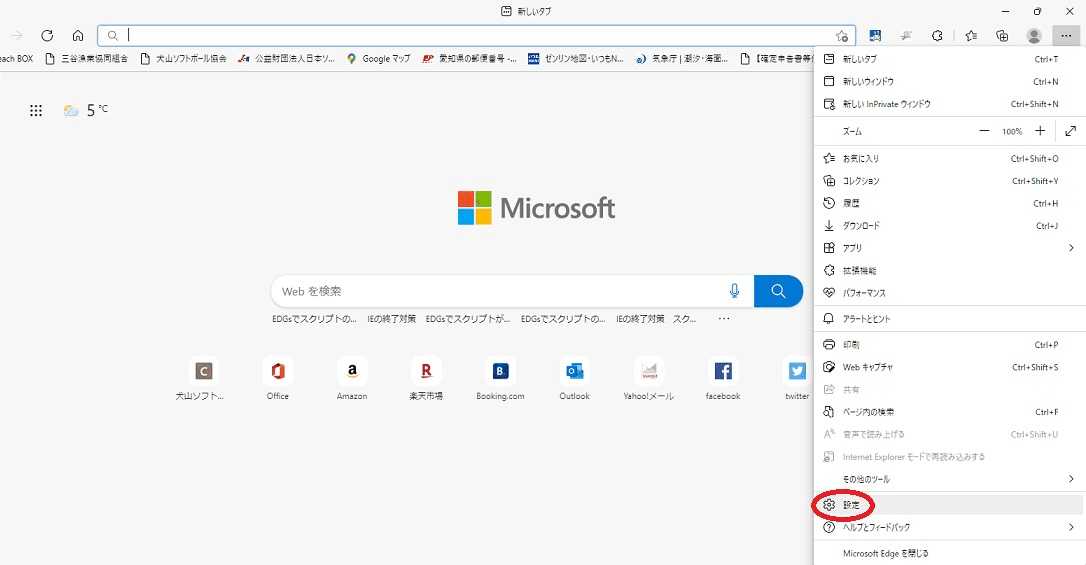
Task: Open 履歴 (history) menu item
Action: pyautogui.click(x=950, y=203)
